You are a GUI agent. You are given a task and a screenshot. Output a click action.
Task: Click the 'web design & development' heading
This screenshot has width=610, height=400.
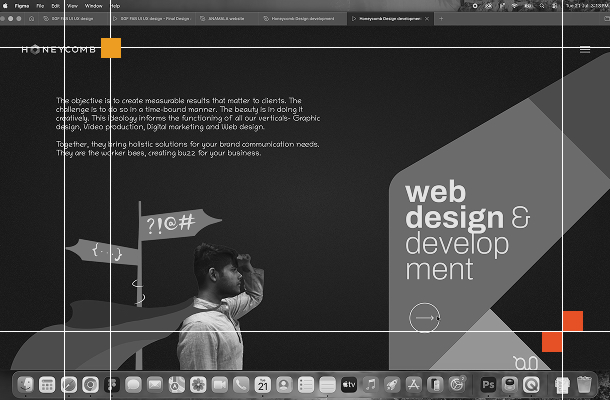pyautogui.click(x=467, y=230)
